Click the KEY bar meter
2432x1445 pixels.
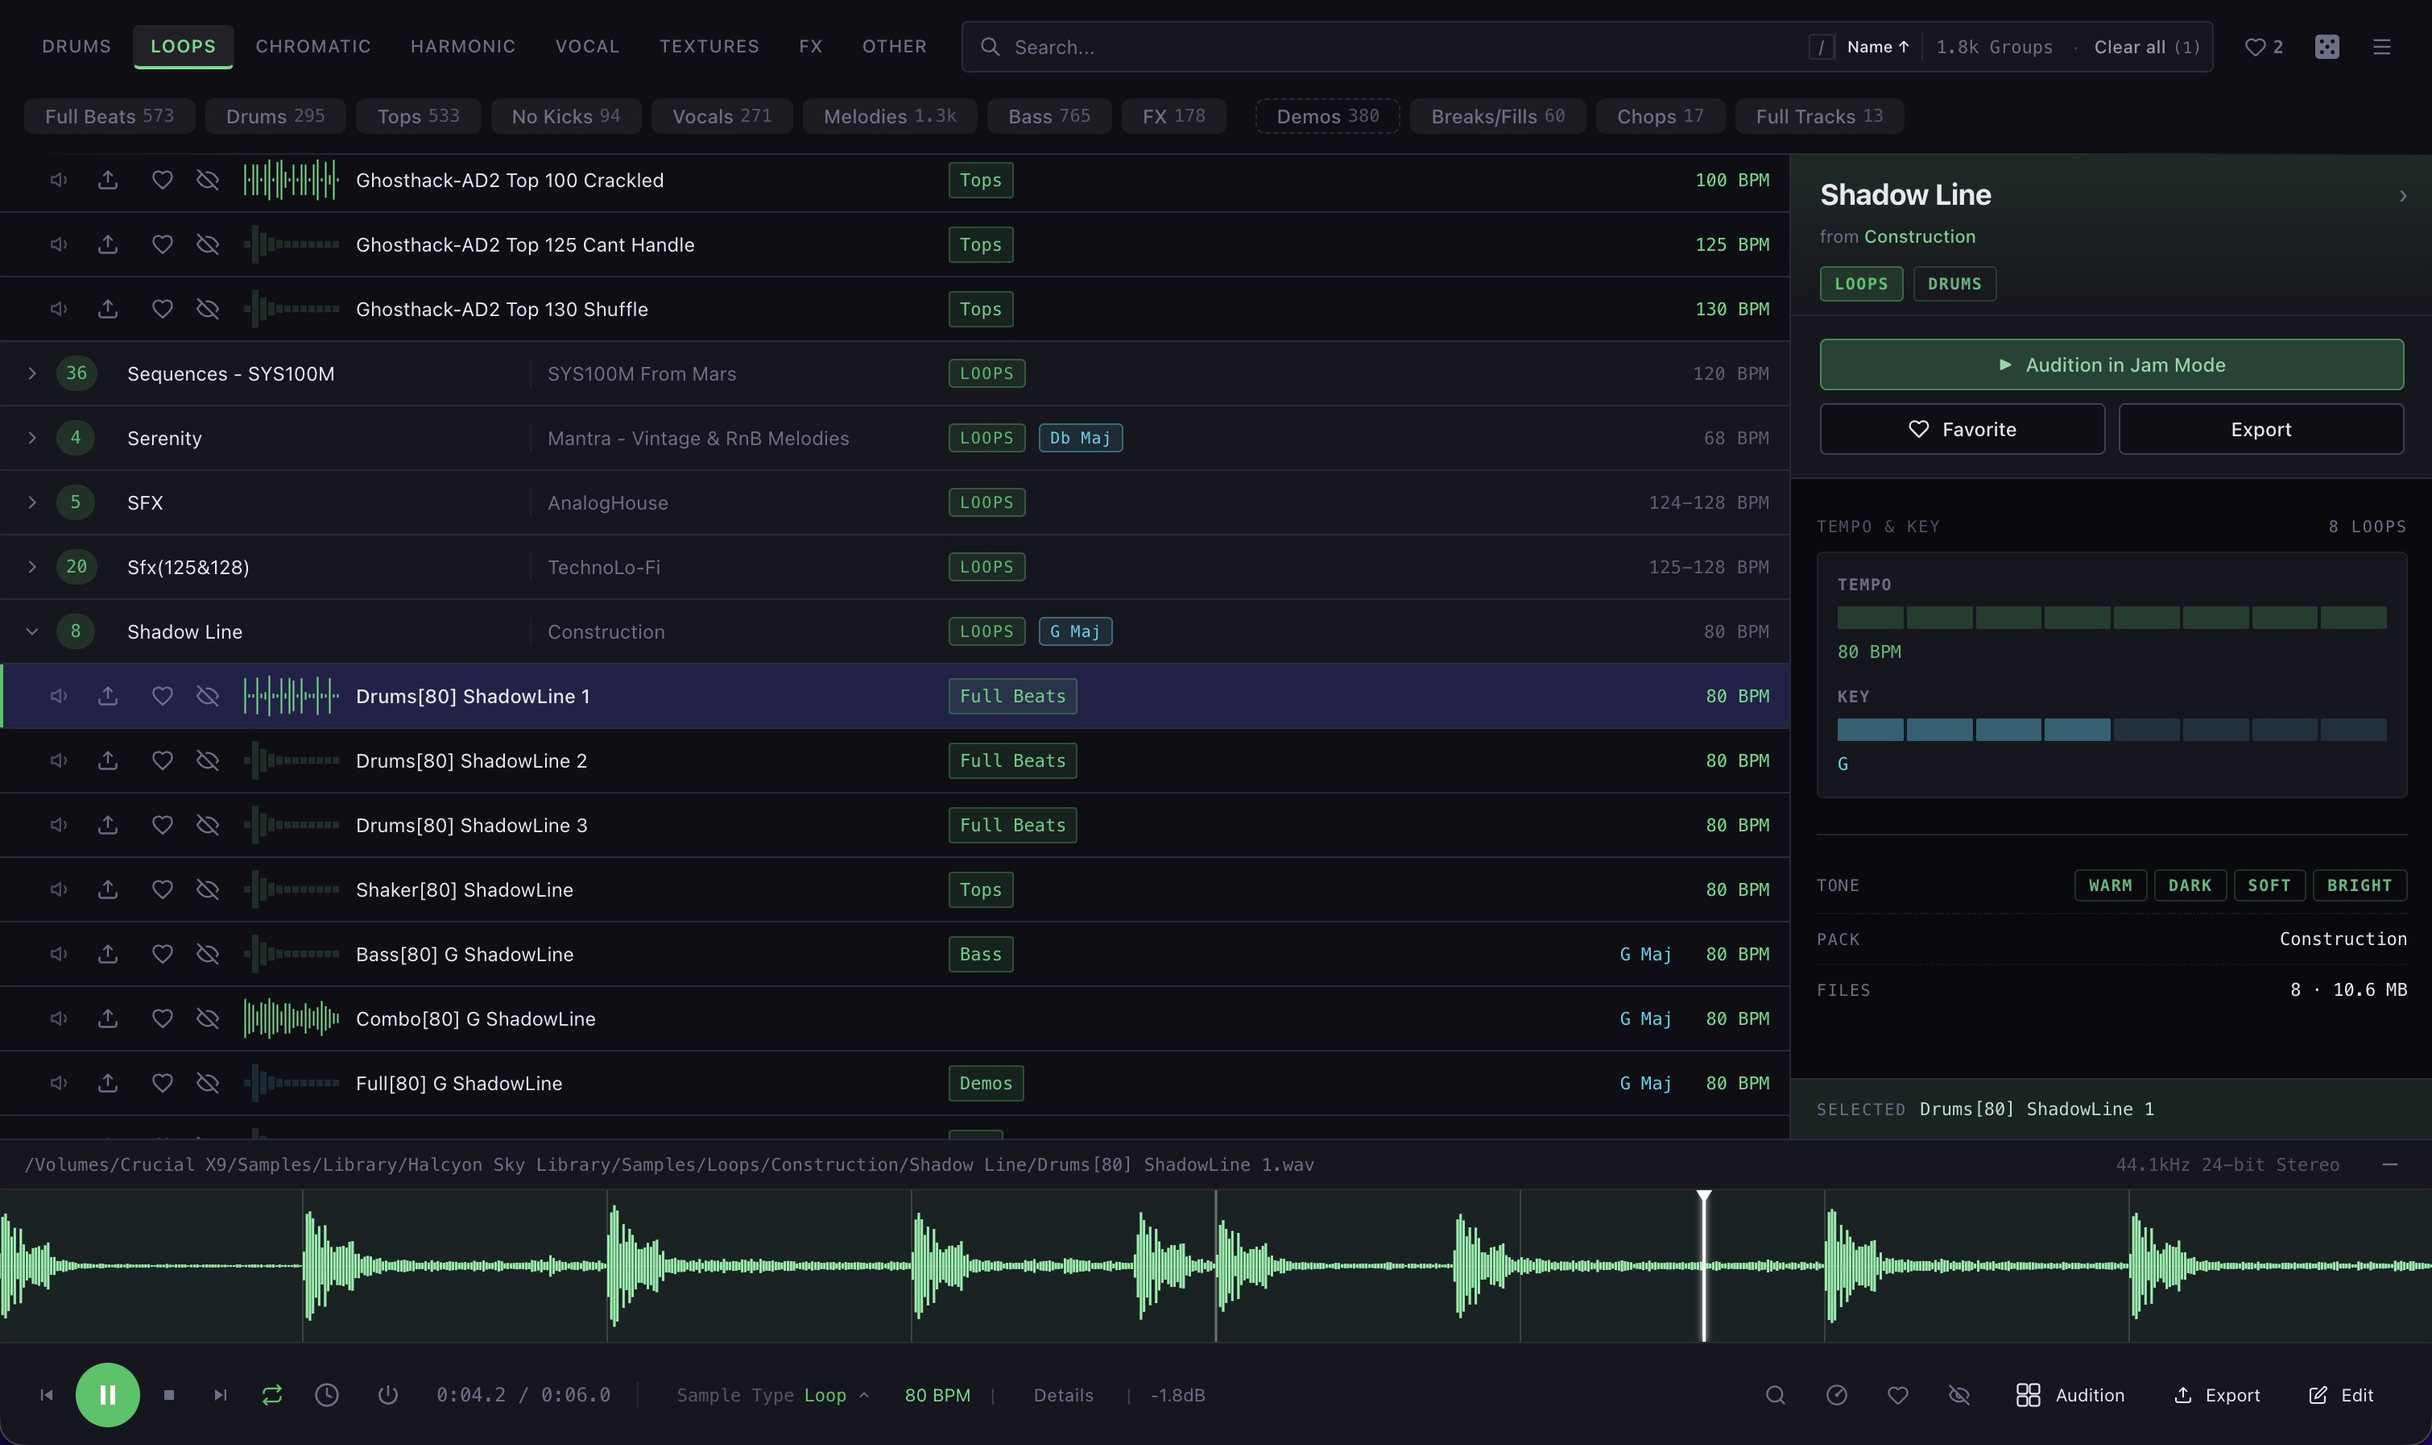click(2111, 730)
